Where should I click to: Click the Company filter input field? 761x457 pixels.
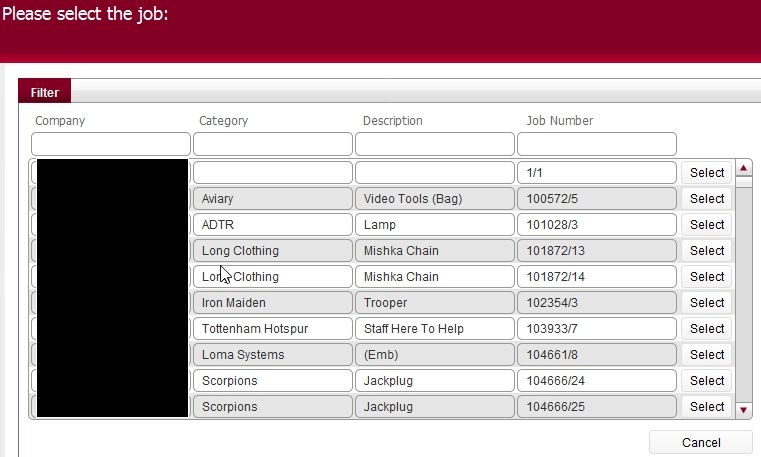(x=110, y=144)
